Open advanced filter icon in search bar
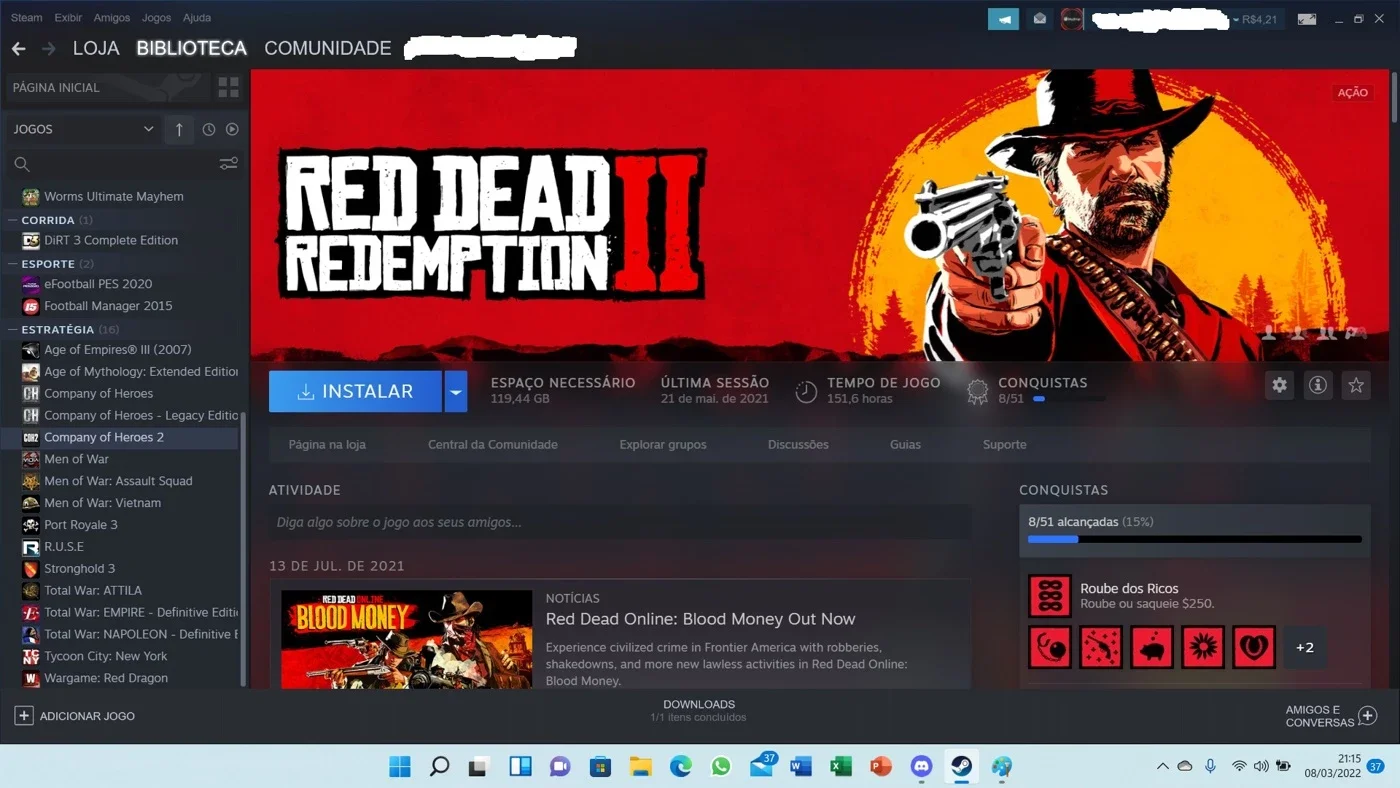 click(x=229, y=164)
